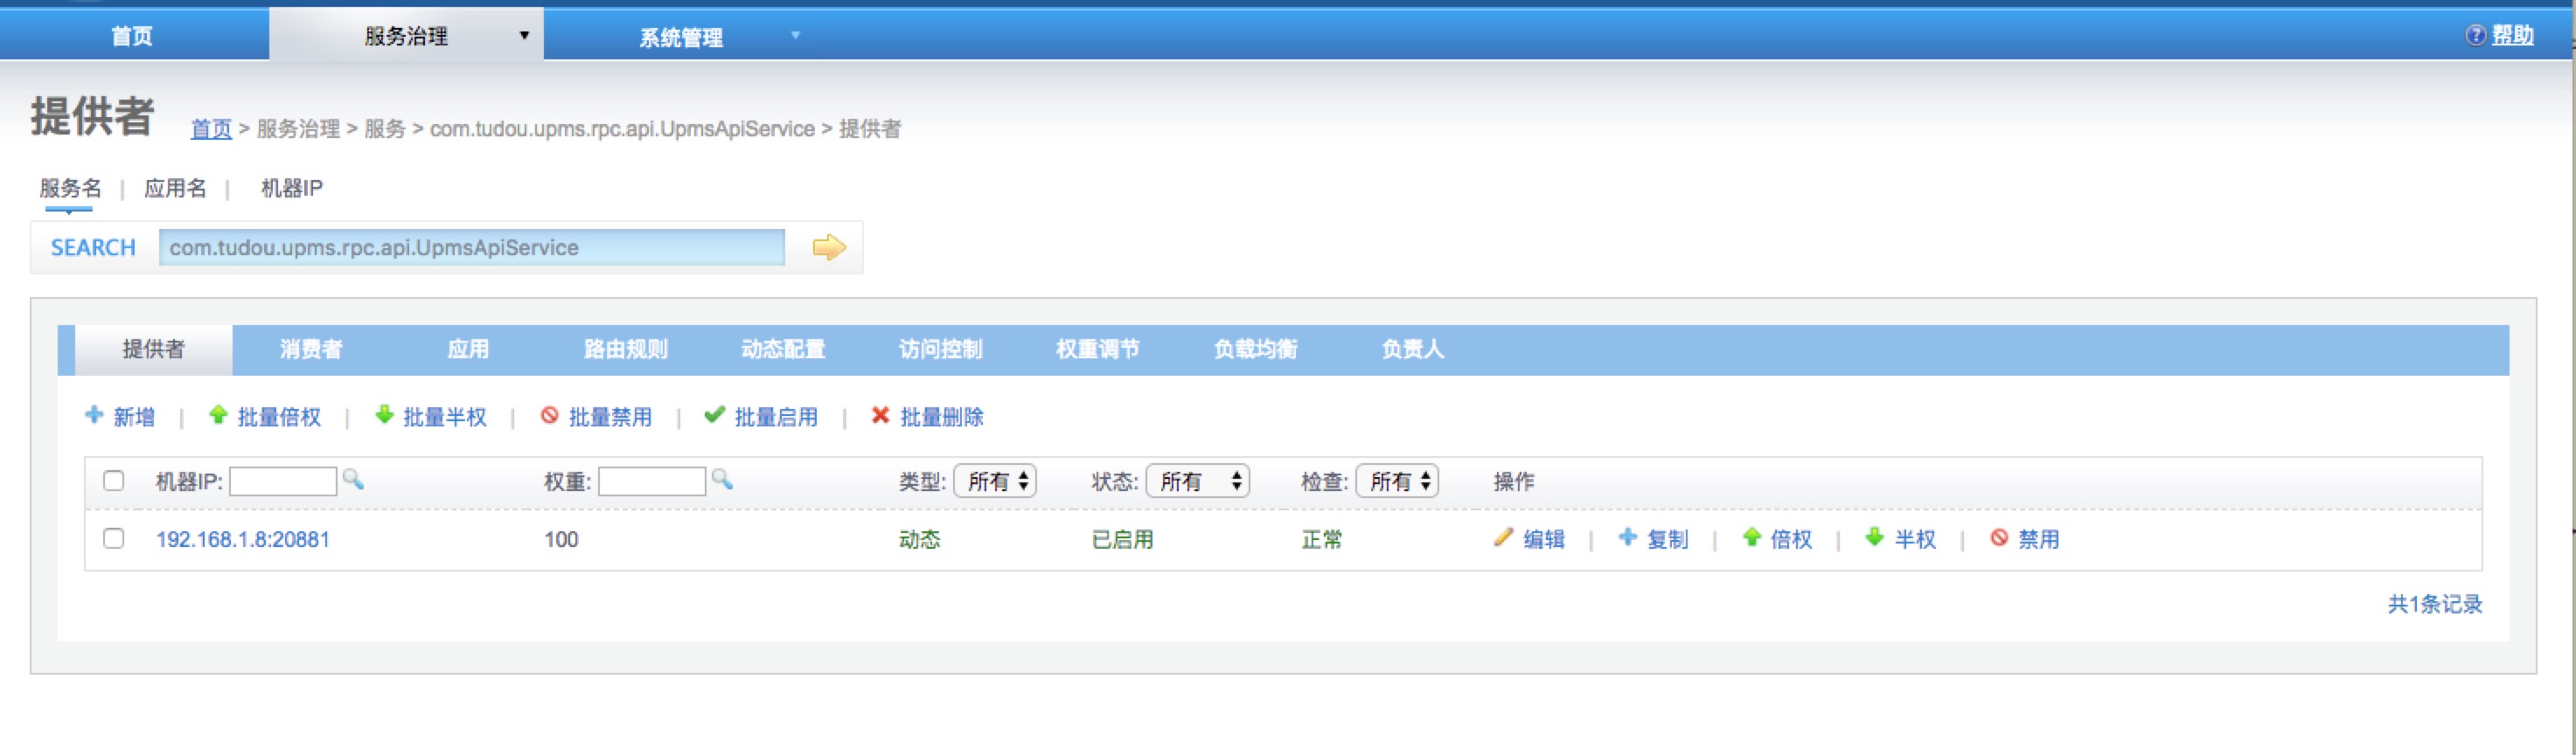Switch to the 动态配置 tab

[783, 349]
